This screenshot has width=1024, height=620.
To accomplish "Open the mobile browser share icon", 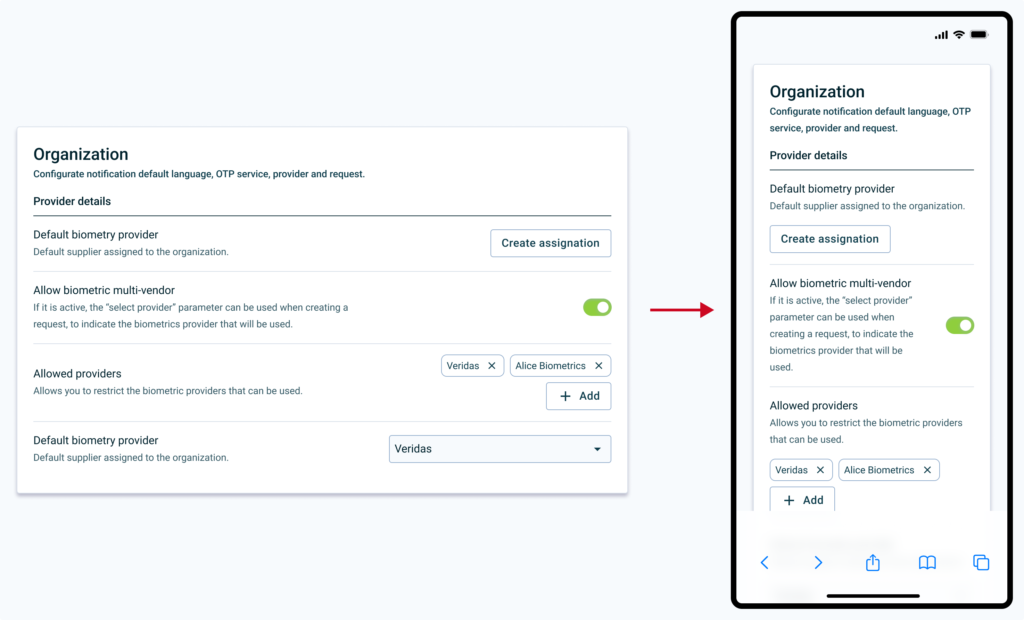I will (x=872, y=563).
